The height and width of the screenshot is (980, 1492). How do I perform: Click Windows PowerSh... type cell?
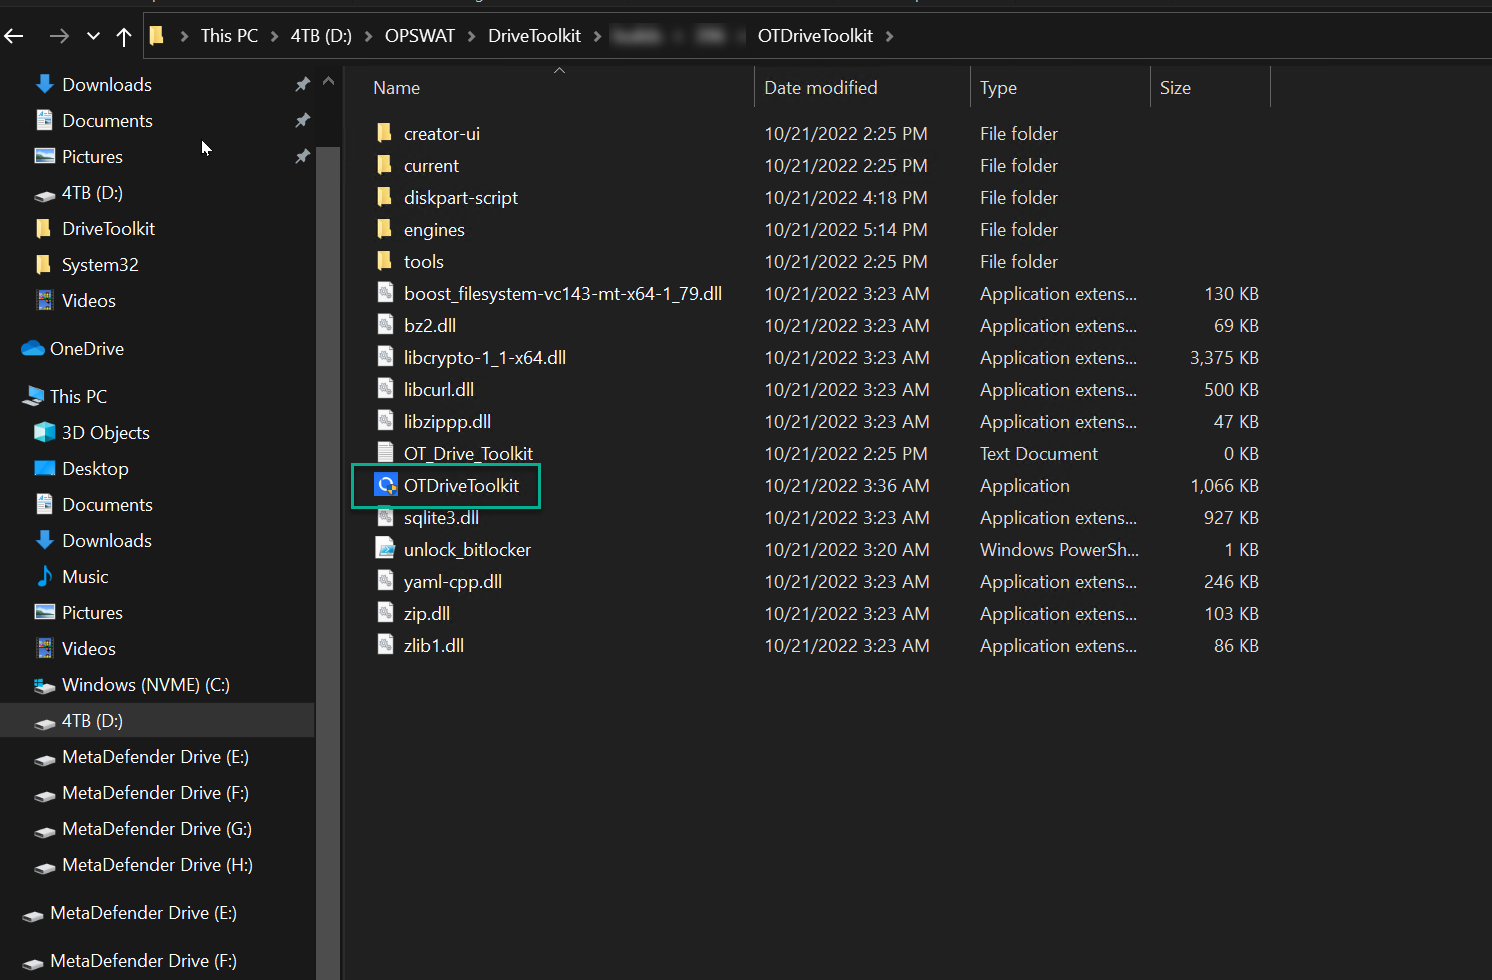click(x=1059, y=550)
